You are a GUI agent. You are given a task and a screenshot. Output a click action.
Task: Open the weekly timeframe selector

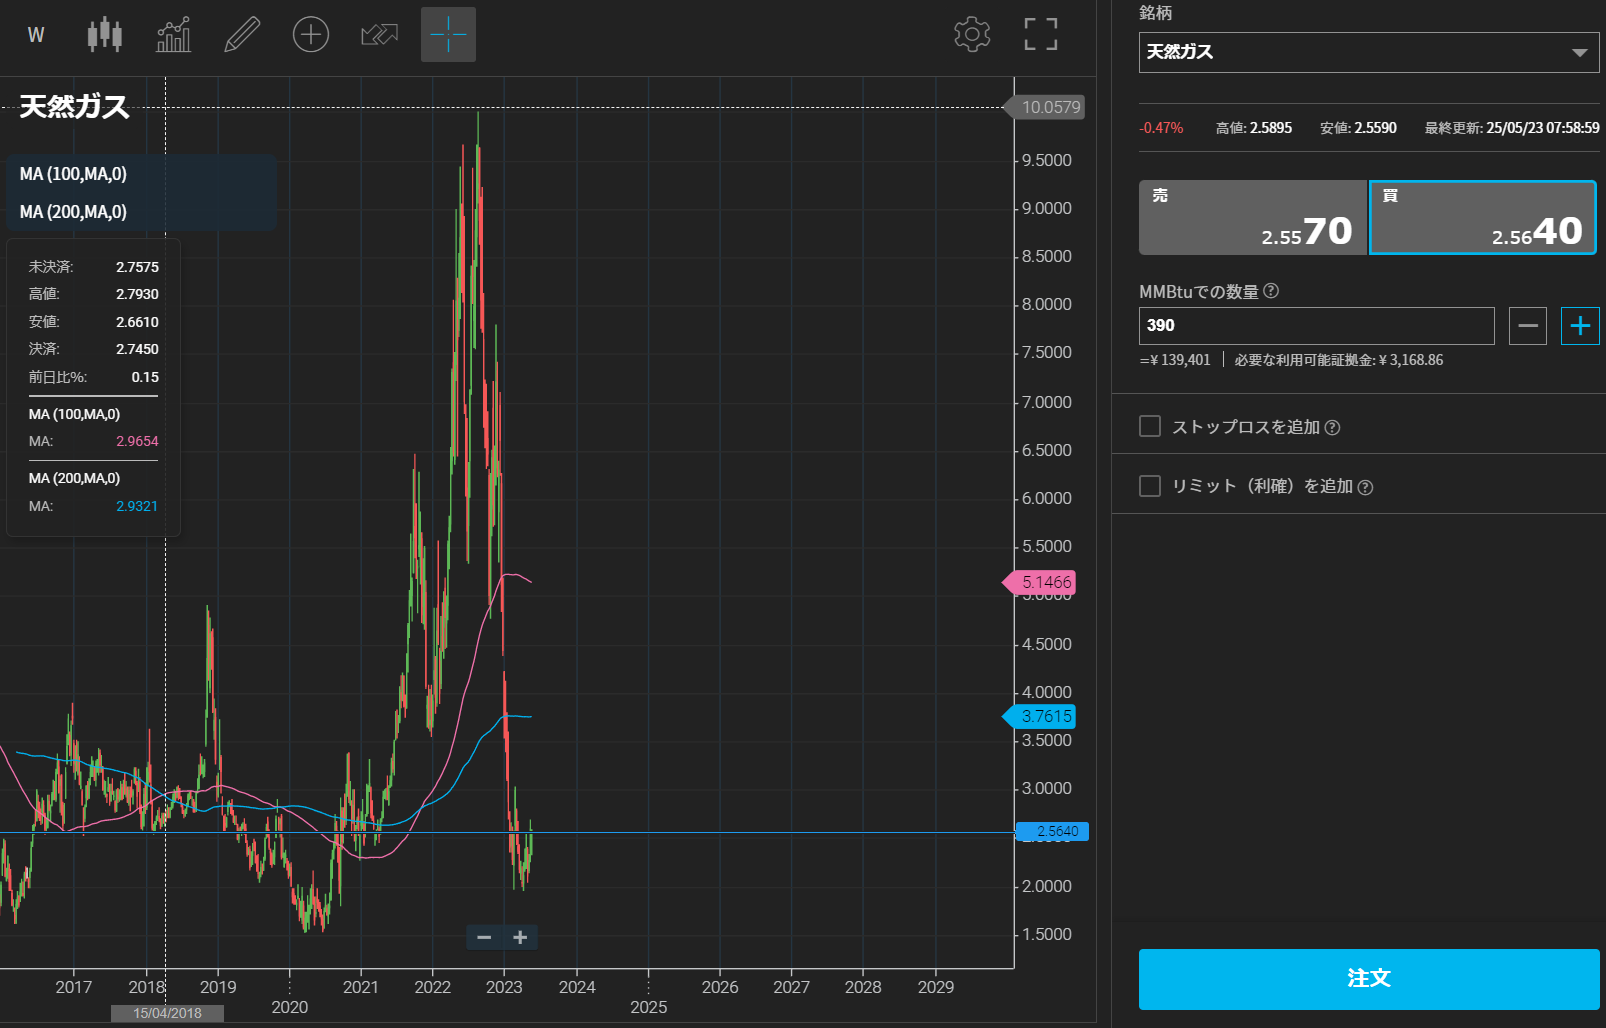coord(36,35)
